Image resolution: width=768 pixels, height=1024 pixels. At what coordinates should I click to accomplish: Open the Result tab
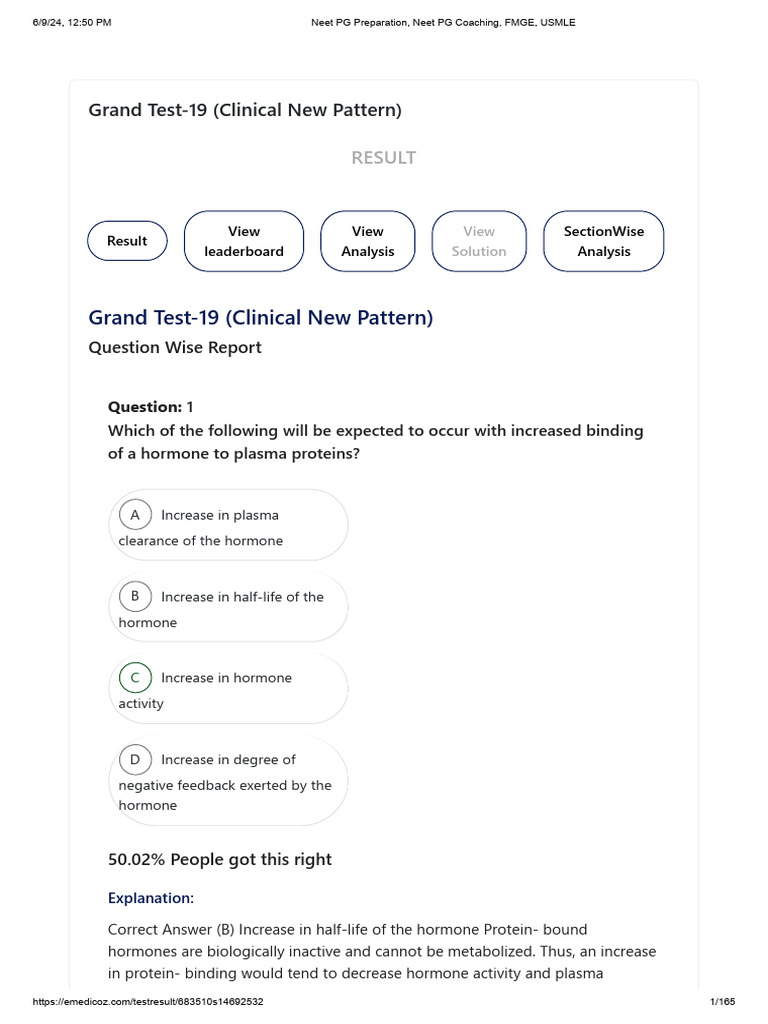(127, 241)
